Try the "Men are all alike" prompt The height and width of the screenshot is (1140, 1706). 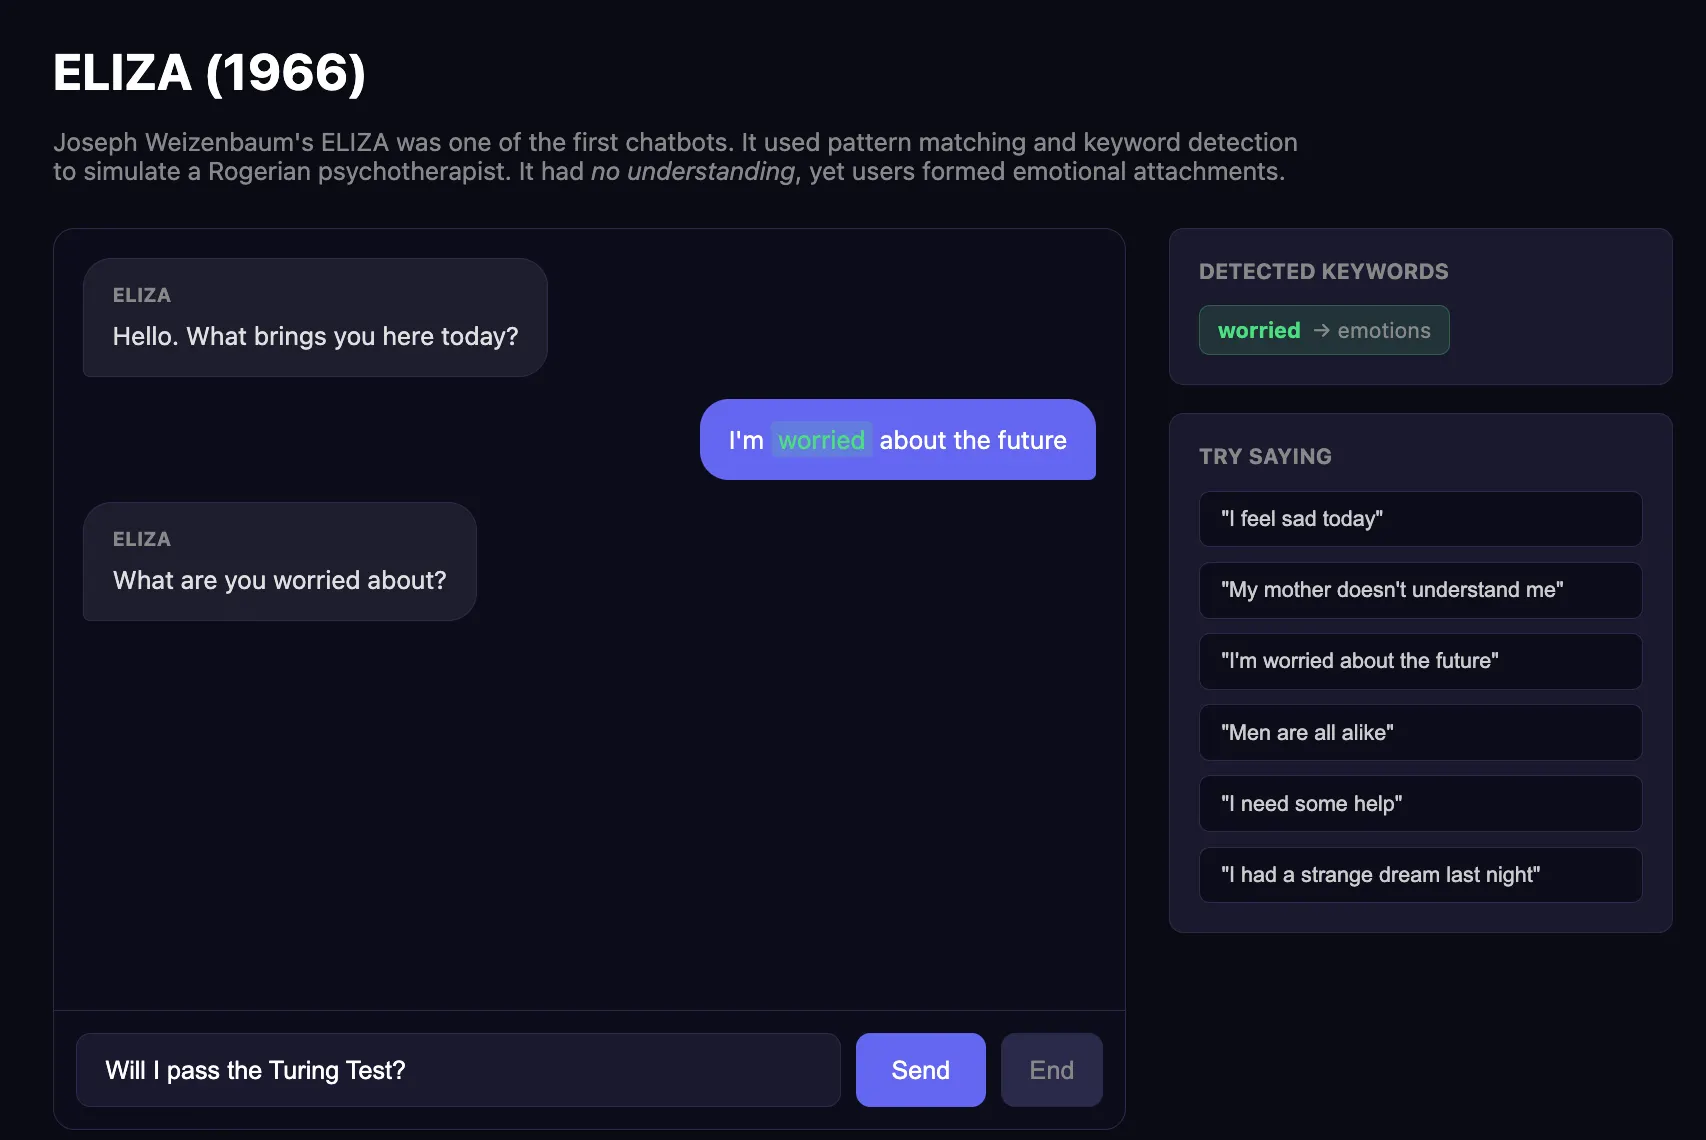point(1420,732)
